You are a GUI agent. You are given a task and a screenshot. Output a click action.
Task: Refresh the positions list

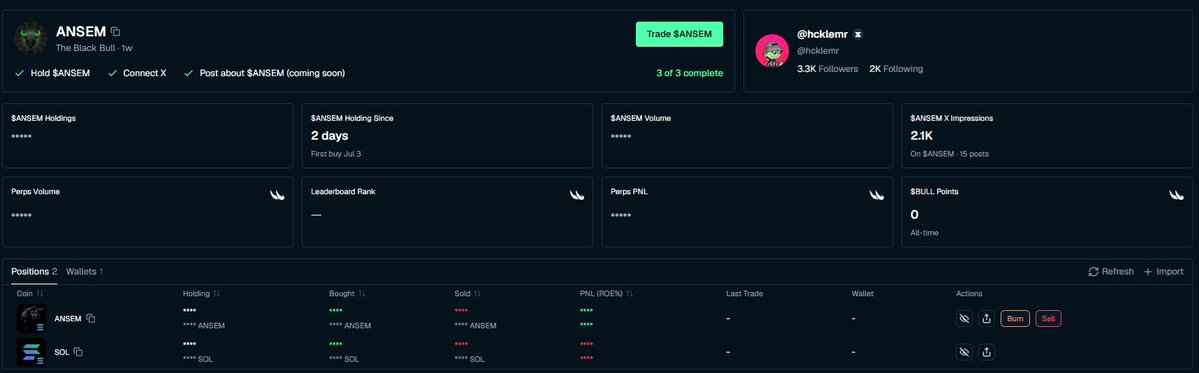[x=1111, y=271]
